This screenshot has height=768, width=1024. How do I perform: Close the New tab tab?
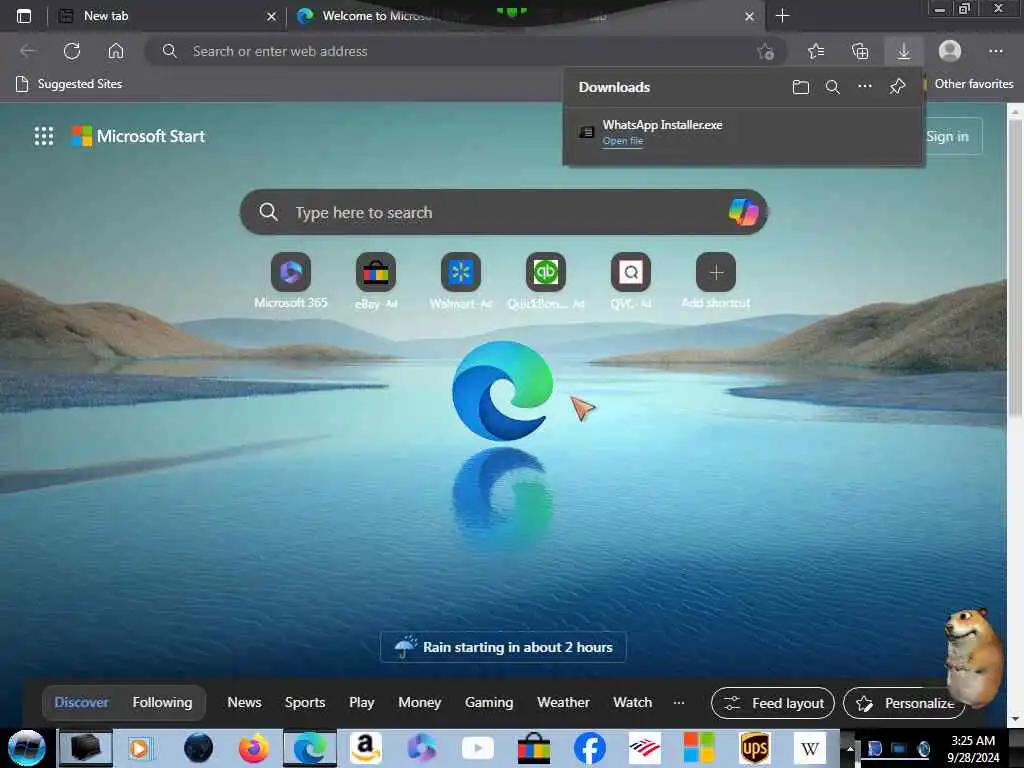pos(271,16)
